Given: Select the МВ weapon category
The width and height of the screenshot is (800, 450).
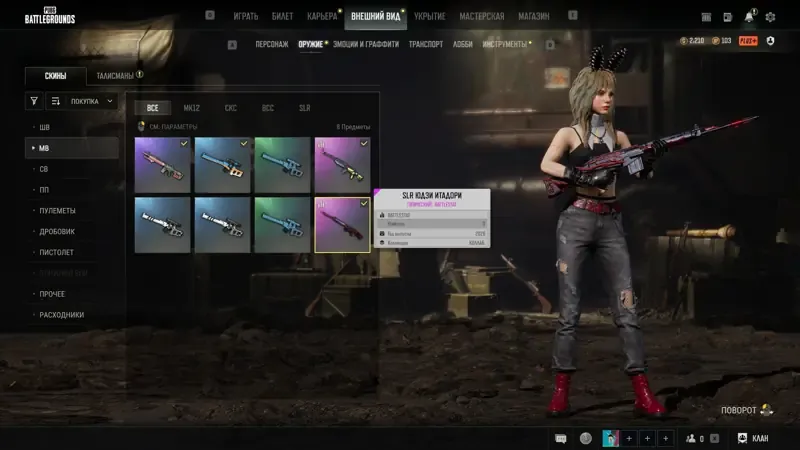Looking at the screenshot, I should [x=72, y=148].
